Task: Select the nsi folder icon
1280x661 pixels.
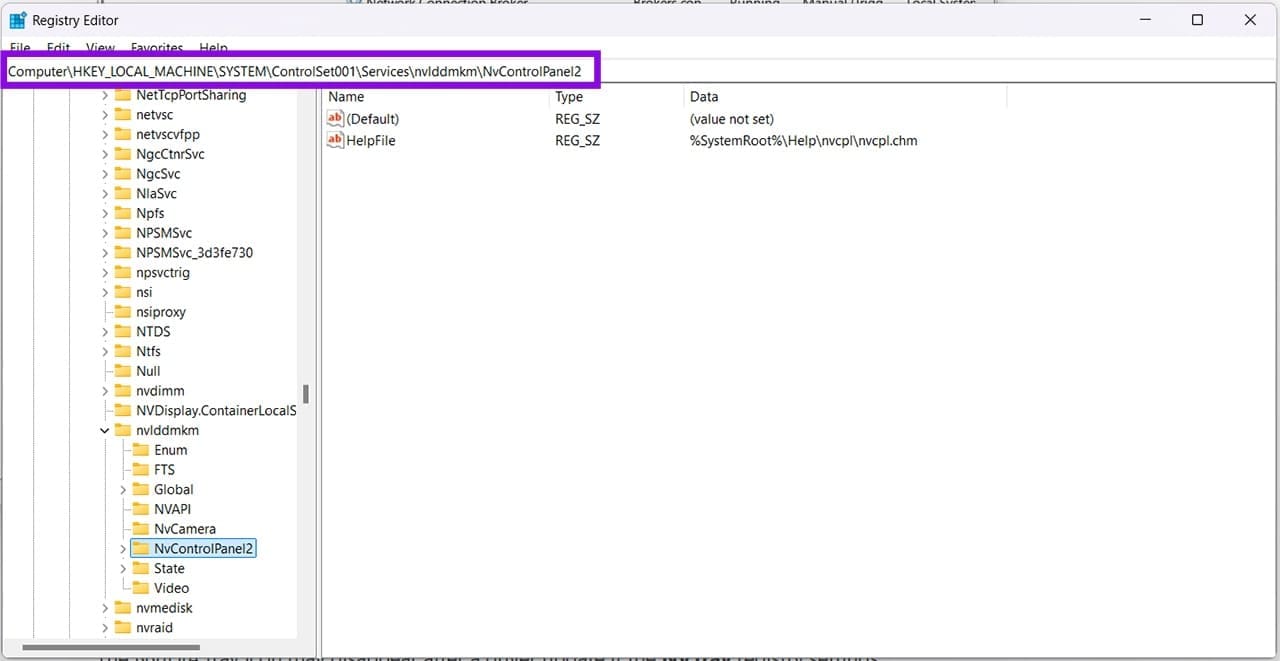Action: (122, 292)
